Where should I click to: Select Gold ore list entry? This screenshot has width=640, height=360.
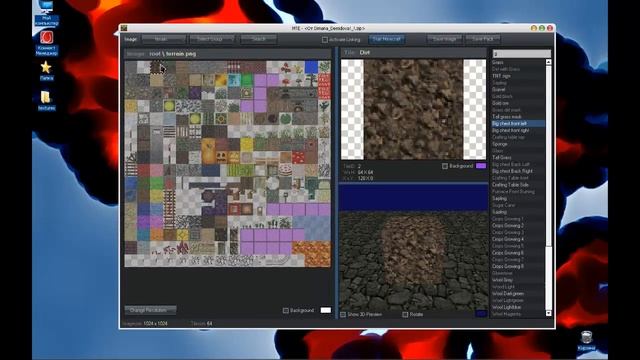518,103
